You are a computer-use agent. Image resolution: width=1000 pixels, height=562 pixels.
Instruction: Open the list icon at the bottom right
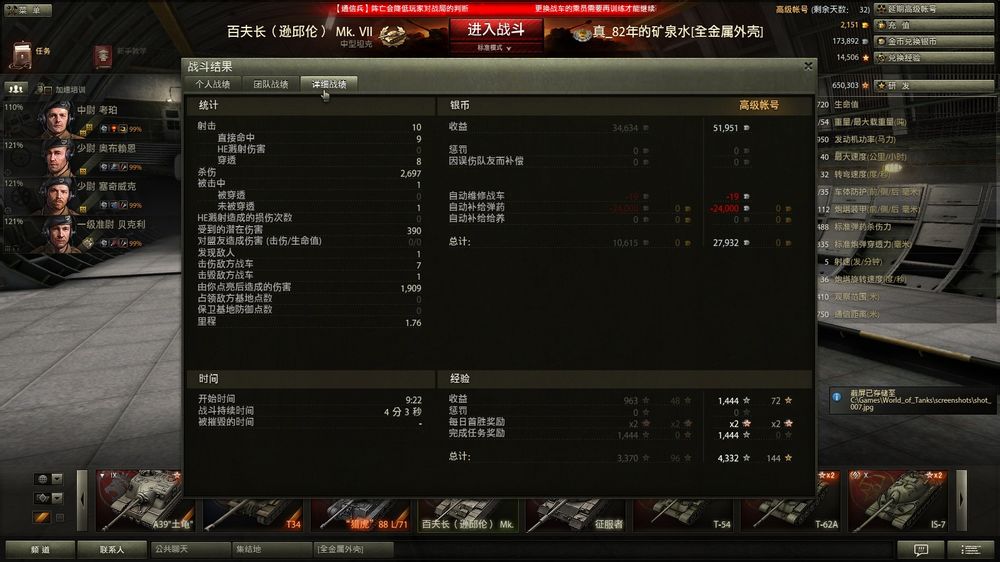(x=971, y=549)
